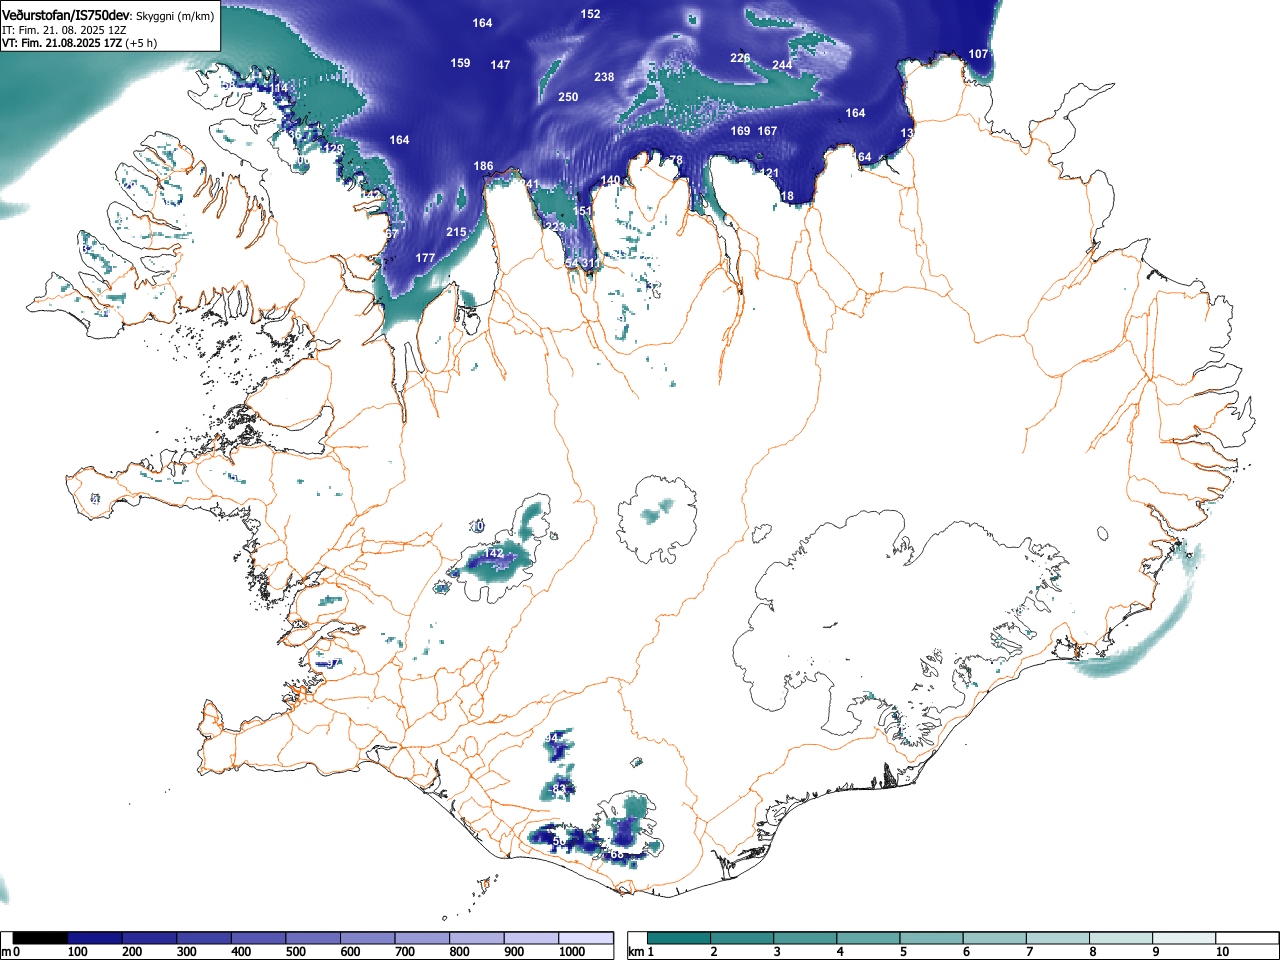This screenshot has height=960, width=1280.
Task: Click the Veðurstofan/IS750dev title text
Action: pyautogui.click(x=66, y=16)
